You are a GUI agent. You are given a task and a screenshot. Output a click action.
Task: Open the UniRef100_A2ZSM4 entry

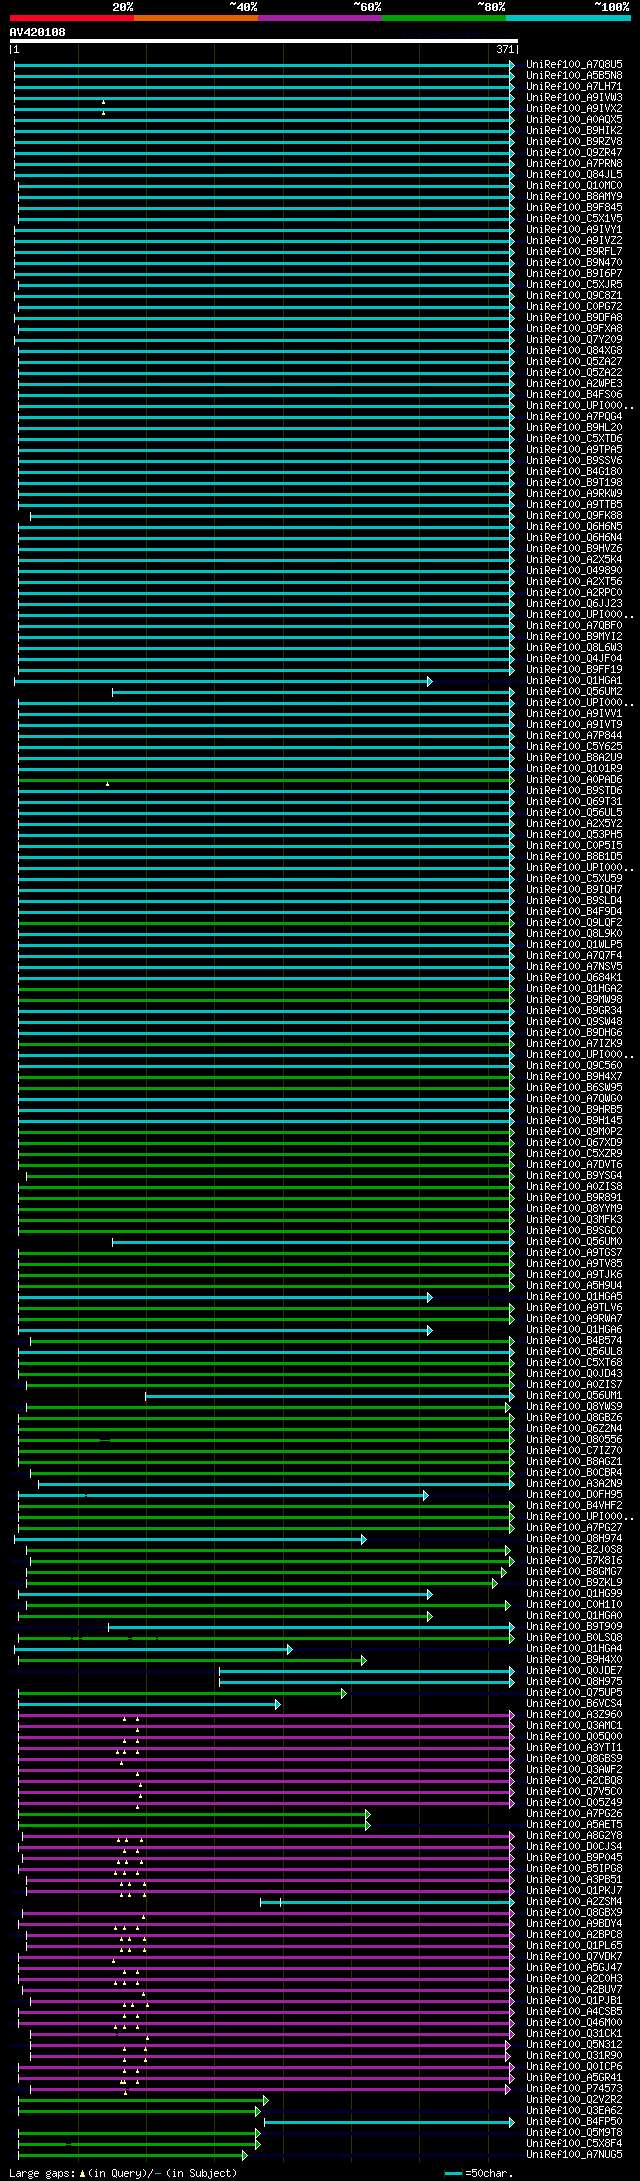tap(574, 1901)
